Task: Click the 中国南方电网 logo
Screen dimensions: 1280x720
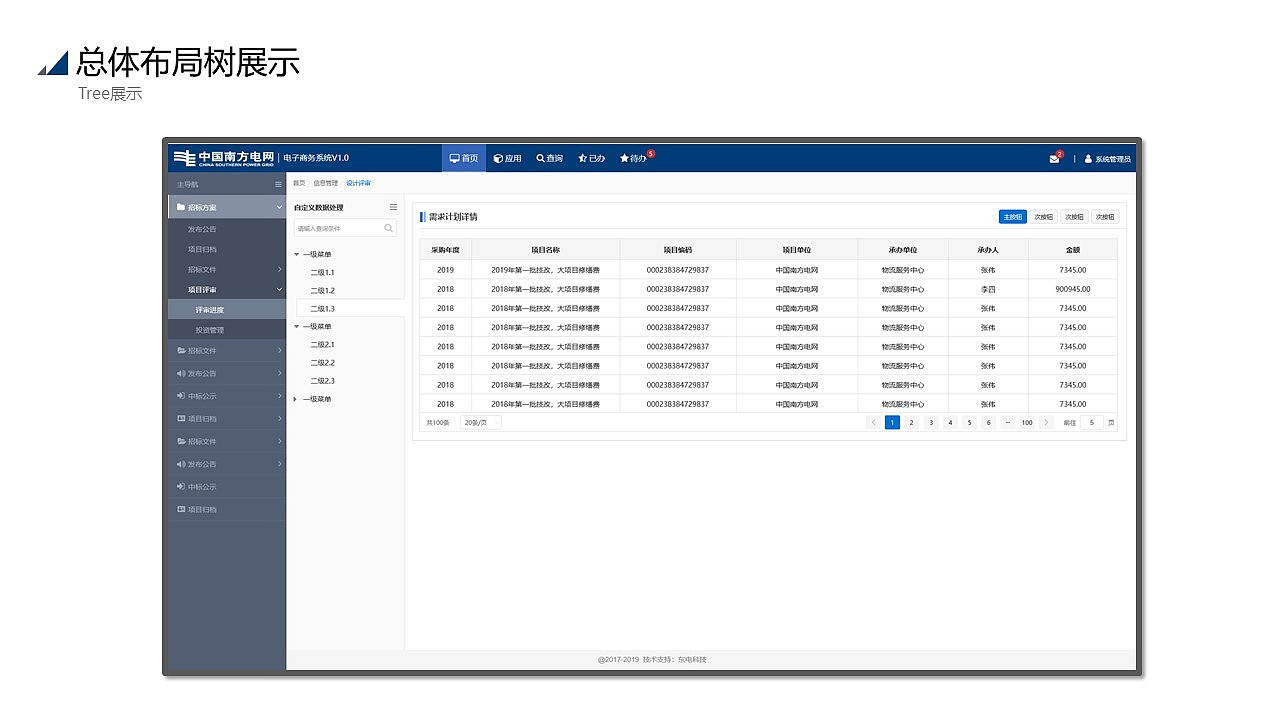Action: click(x=223, y=158)
